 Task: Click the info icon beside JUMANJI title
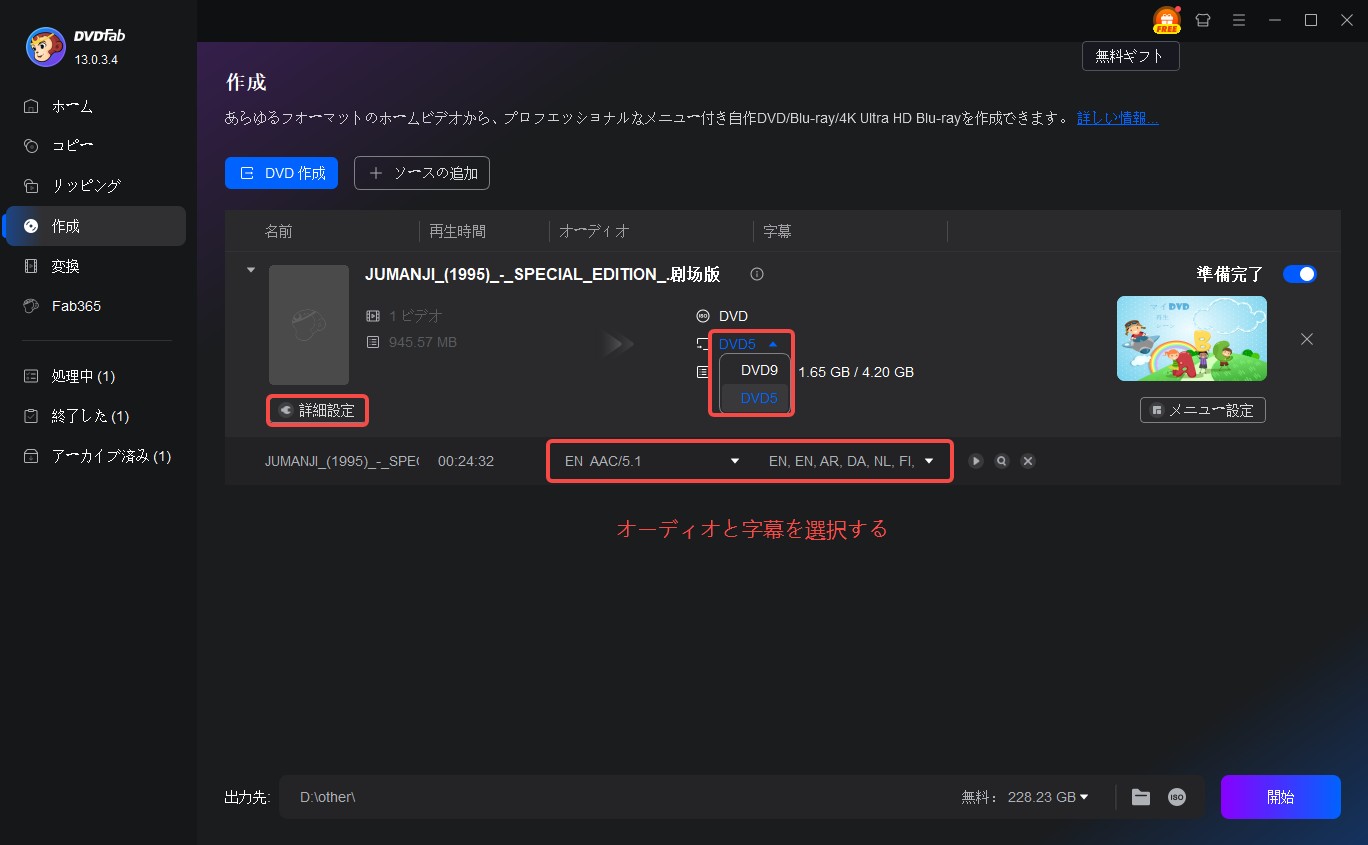757,275
